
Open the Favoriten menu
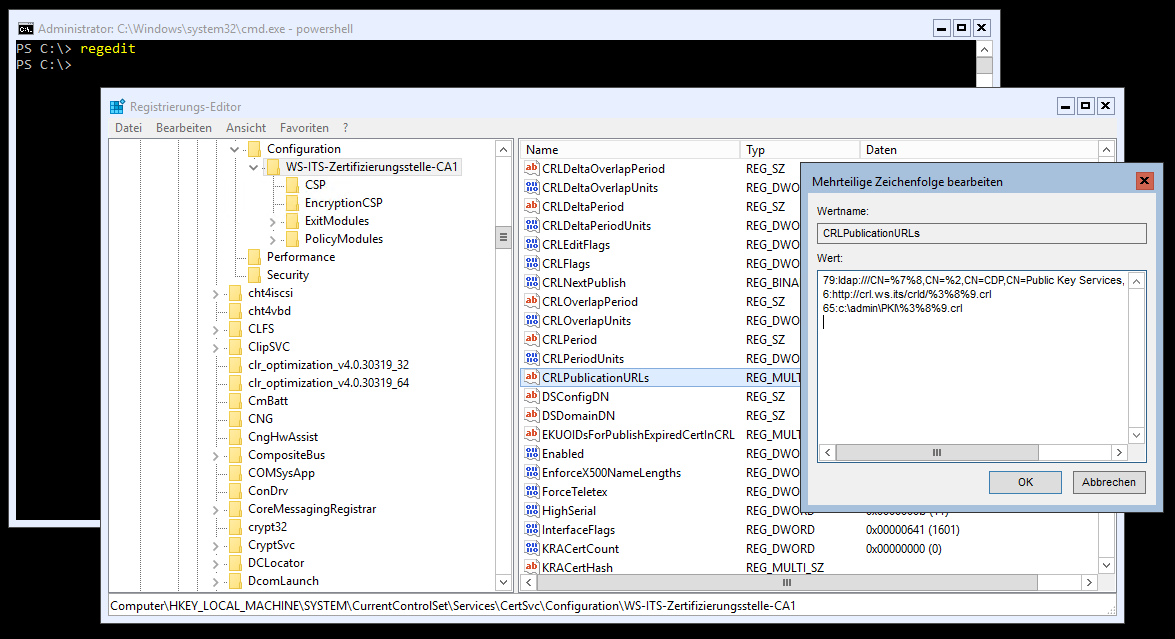[304, 127]
